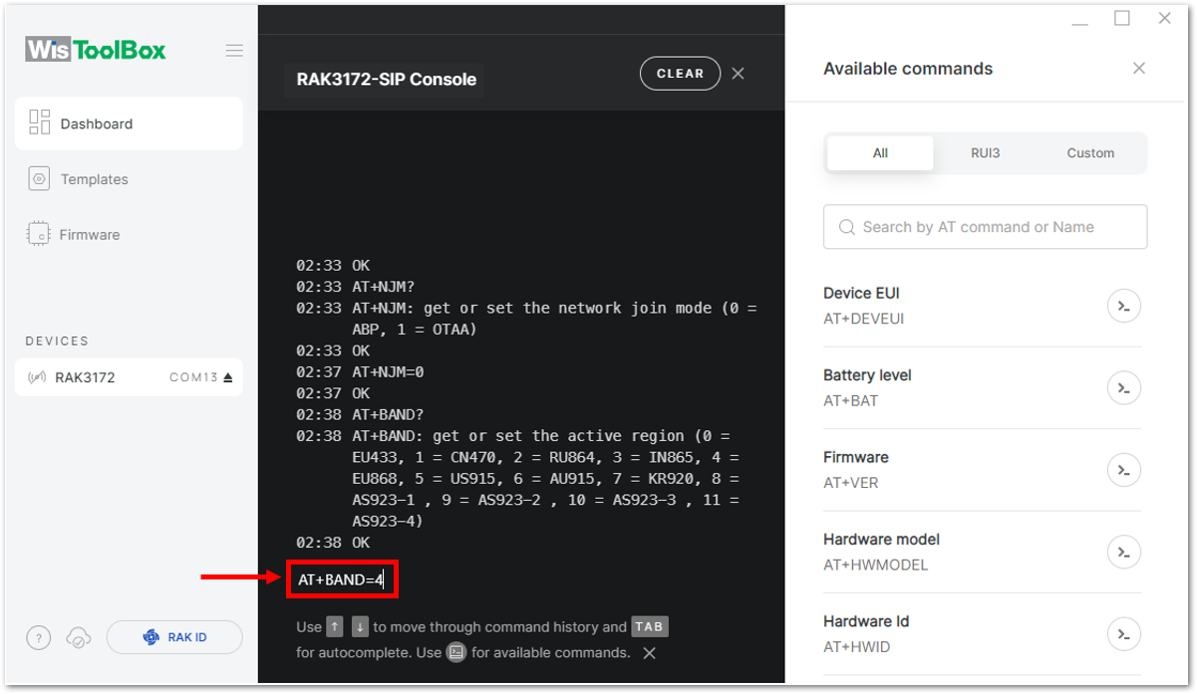Click the TAB key hint
The height and width of the screenshot is (694, 1197).
point(649,627)
